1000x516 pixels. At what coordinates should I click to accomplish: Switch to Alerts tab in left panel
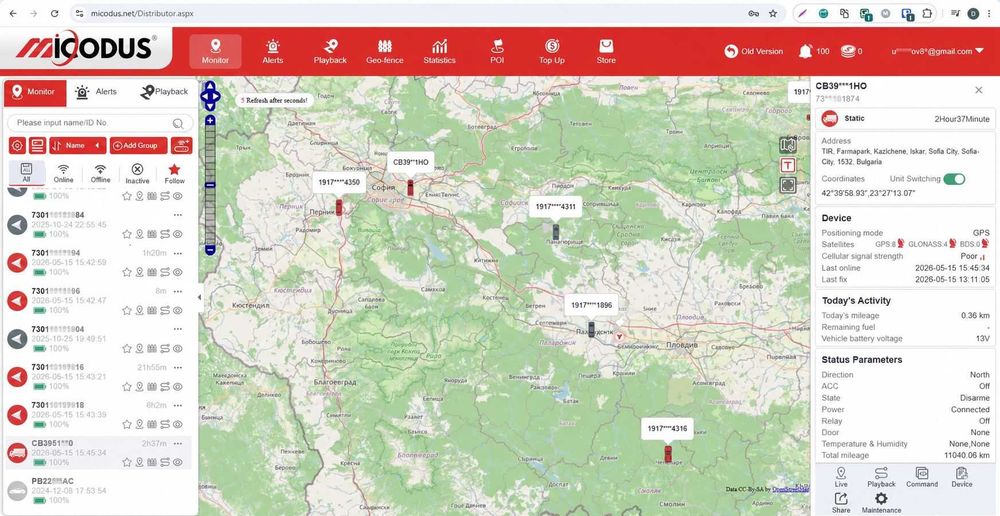[96, 92]
